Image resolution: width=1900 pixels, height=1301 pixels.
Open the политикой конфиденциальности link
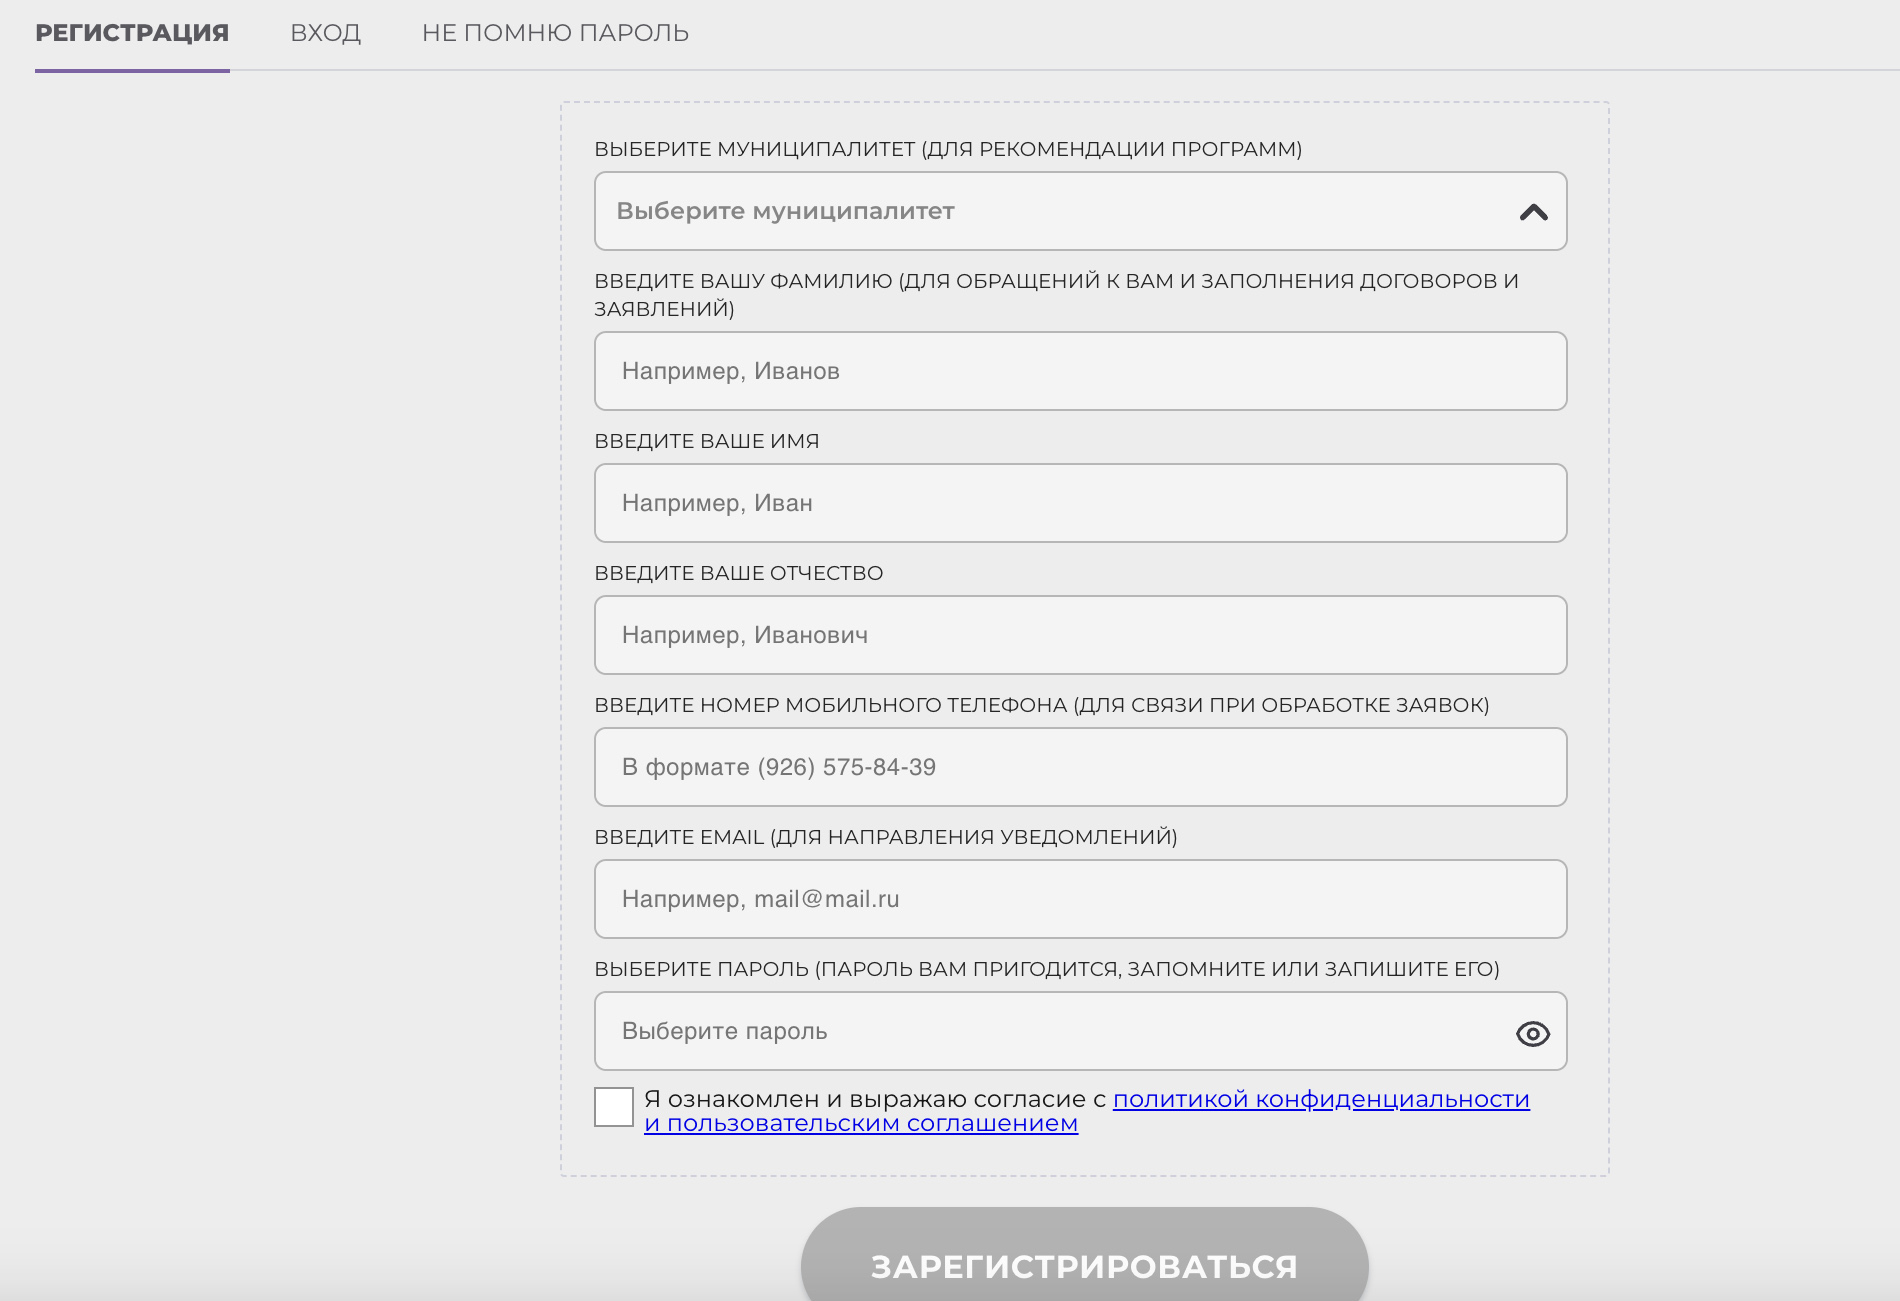(x=1321, y=1099)
